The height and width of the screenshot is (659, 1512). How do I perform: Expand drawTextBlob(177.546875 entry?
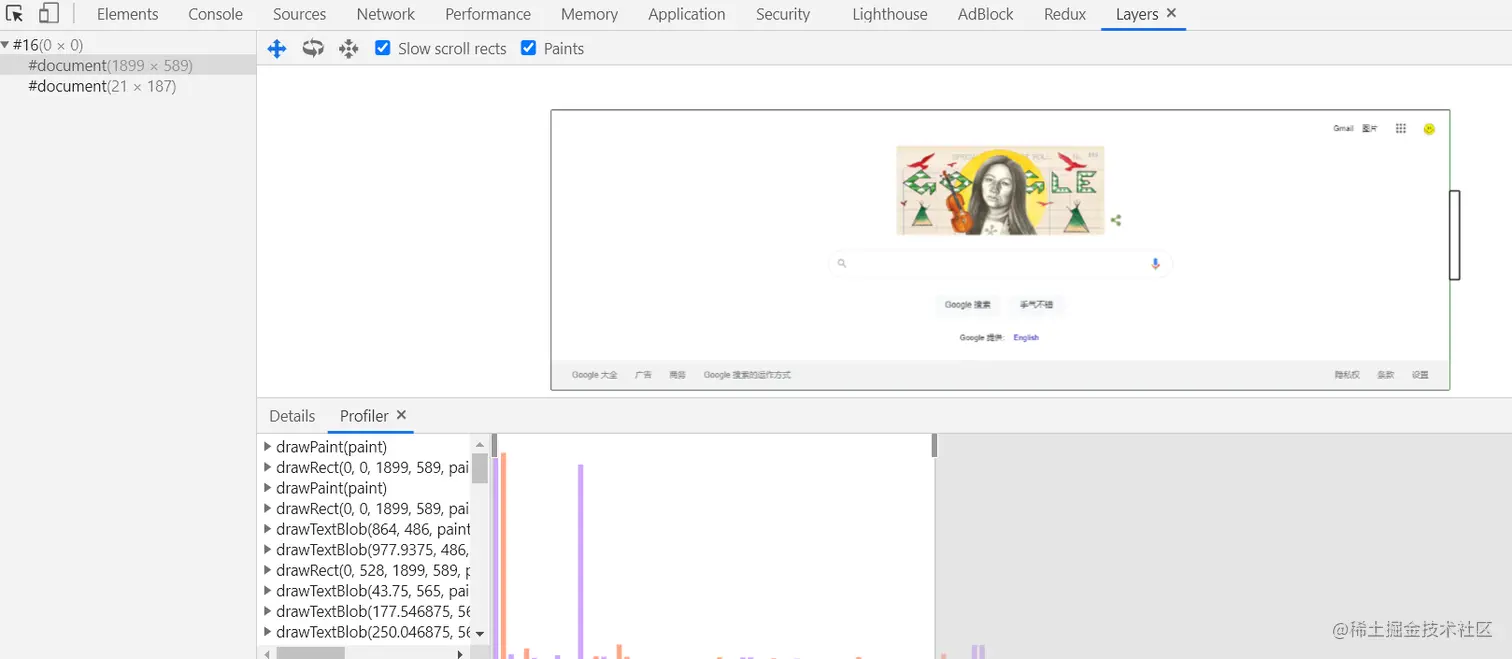pyautogui.click(x=267, y=611)
